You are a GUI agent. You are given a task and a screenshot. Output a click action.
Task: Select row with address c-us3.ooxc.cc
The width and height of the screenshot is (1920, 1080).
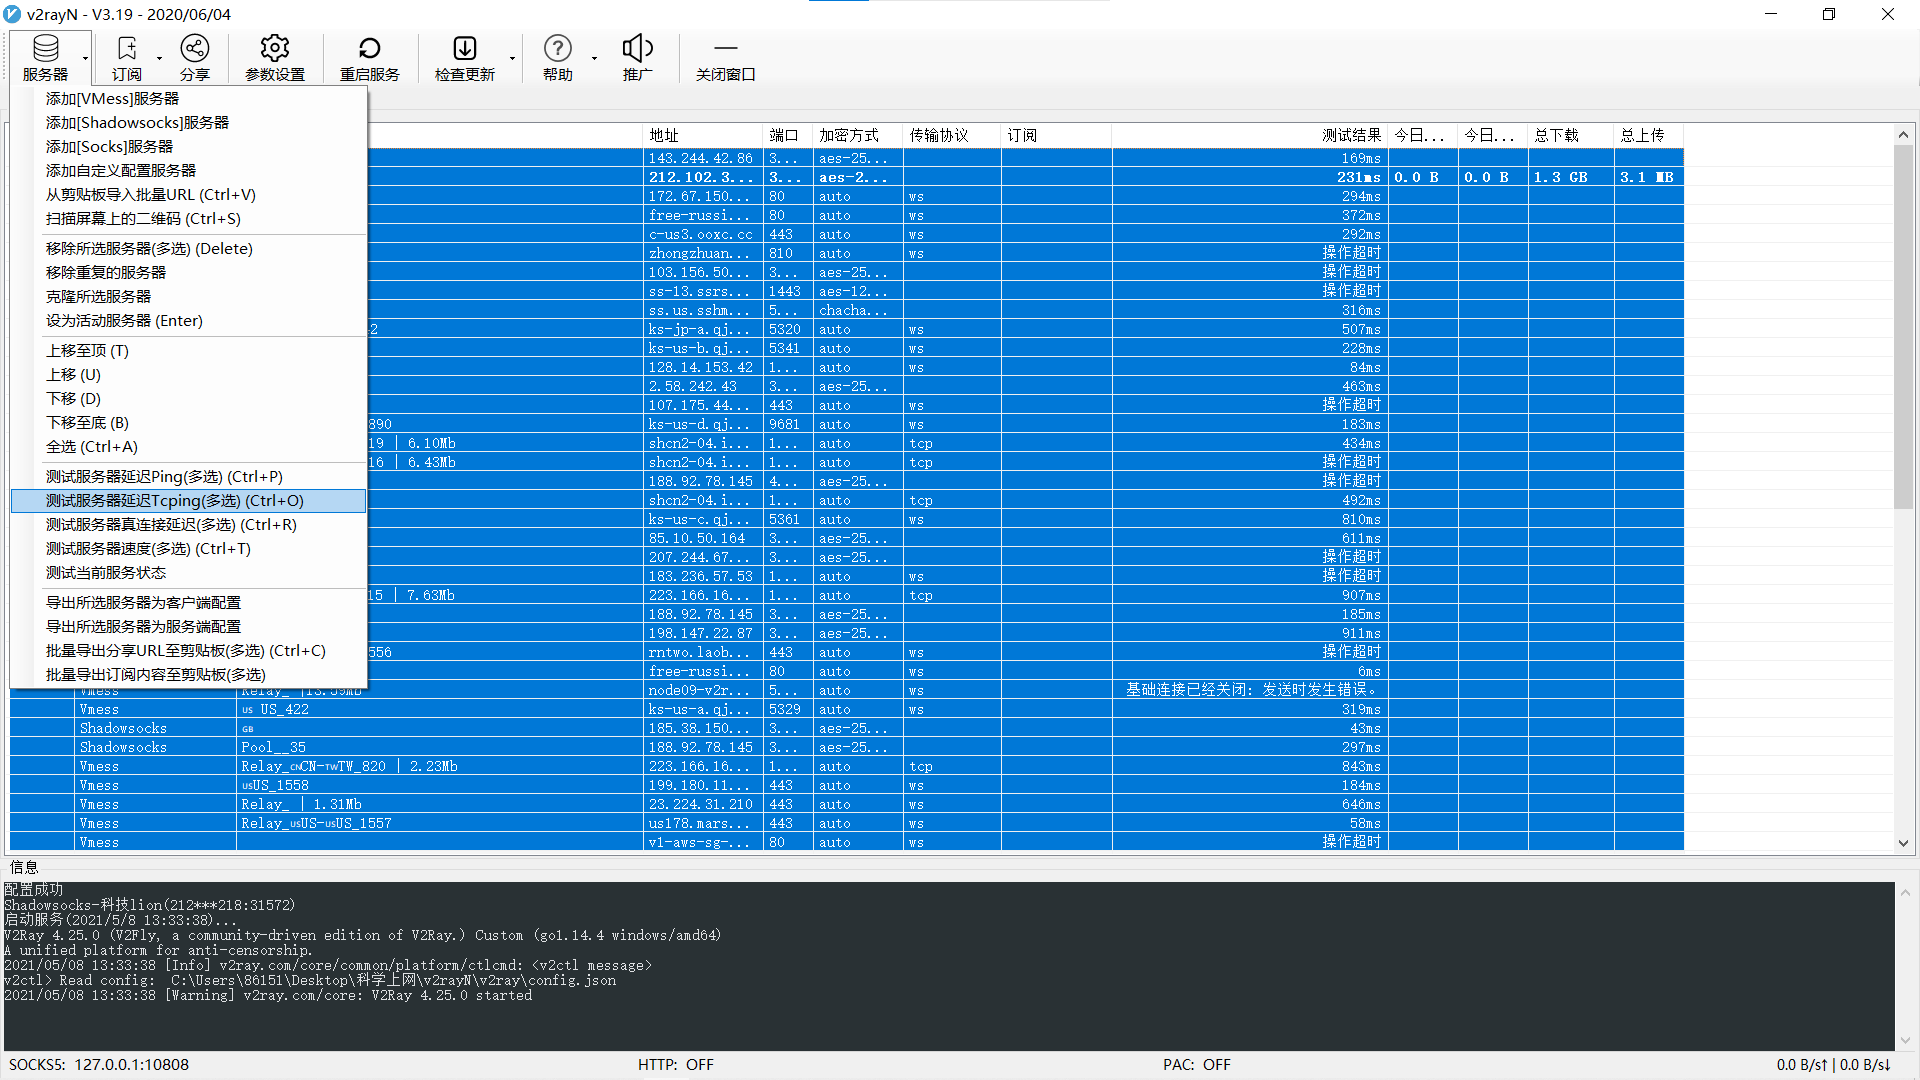click(x=846, y=234)
